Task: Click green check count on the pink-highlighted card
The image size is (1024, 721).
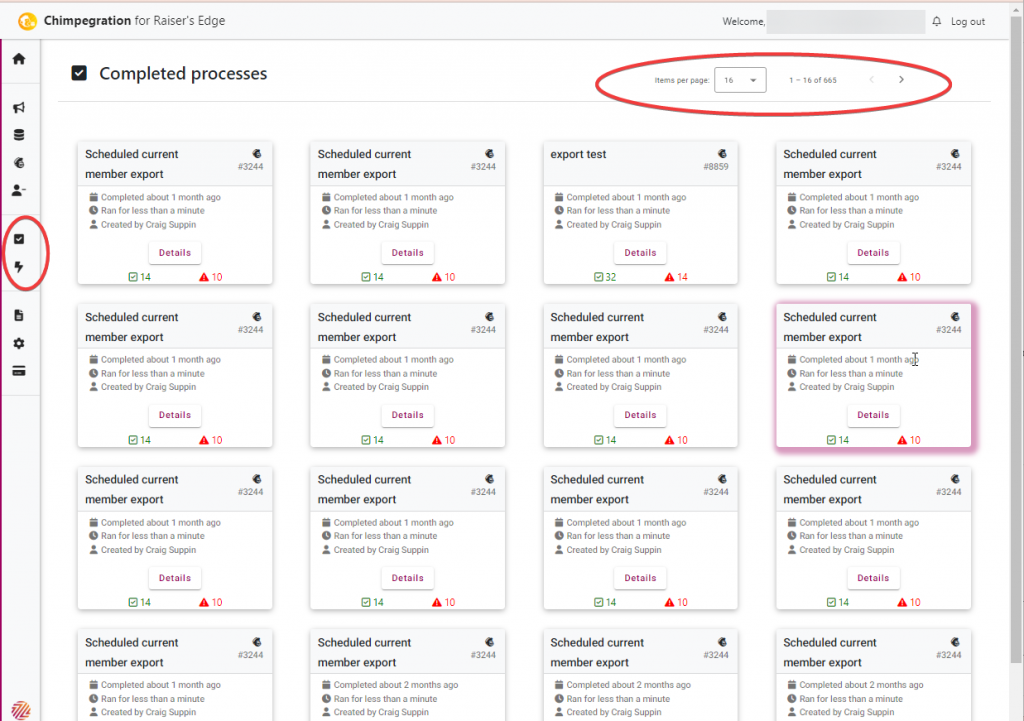Action: pyautogui.click(x=838, y=440)
